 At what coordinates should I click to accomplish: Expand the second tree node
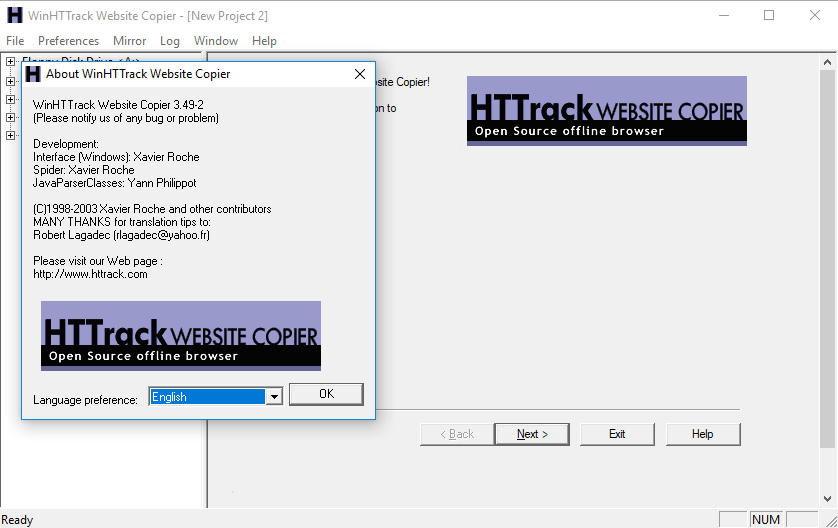(x=10, y=81)
